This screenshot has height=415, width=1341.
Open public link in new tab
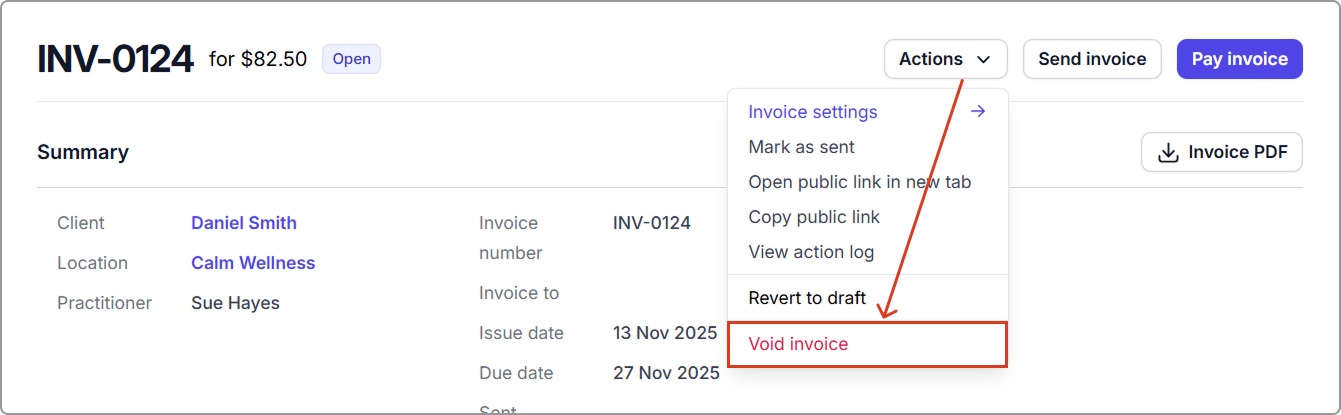[x=859, y=182]
